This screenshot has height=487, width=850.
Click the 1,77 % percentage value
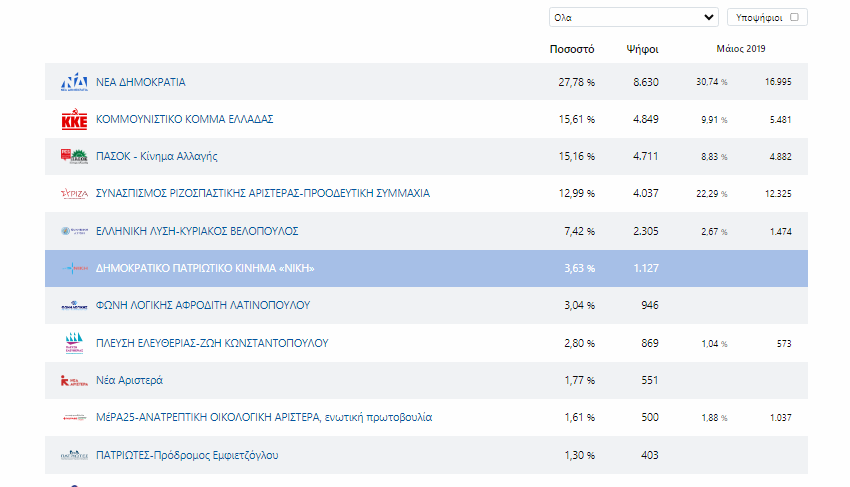click(x=579, y=381)
